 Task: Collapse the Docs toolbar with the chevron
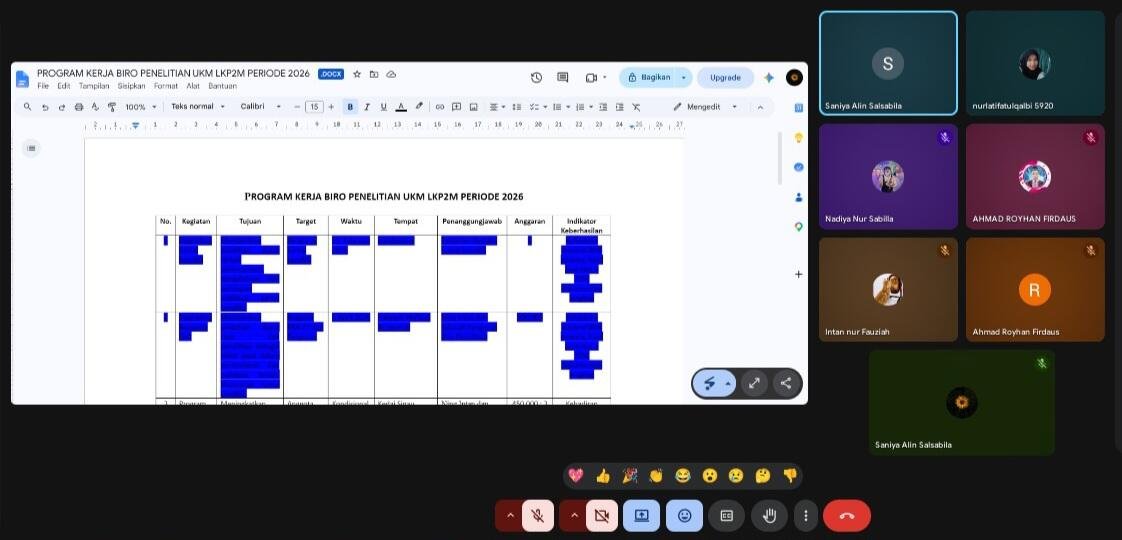pos(760,107)
